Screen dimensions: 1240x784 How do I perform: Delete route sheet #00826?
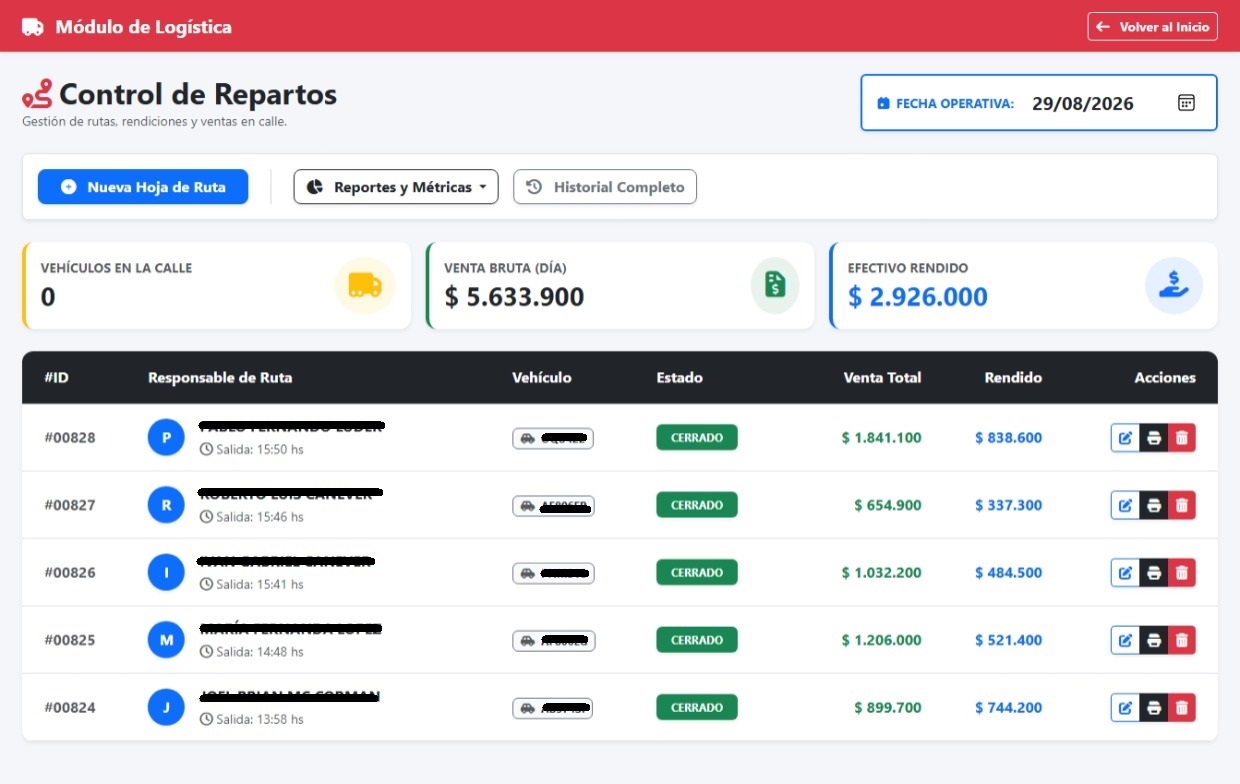tap(1182, 573)
